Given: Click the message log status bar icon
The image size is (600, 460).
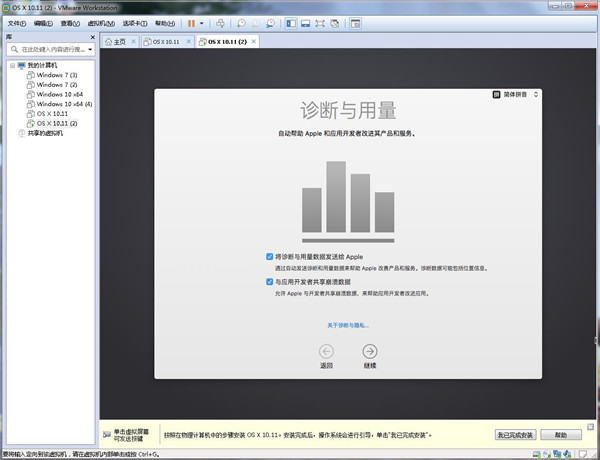Looking at the screenshot, I should [x=582, y=454].
